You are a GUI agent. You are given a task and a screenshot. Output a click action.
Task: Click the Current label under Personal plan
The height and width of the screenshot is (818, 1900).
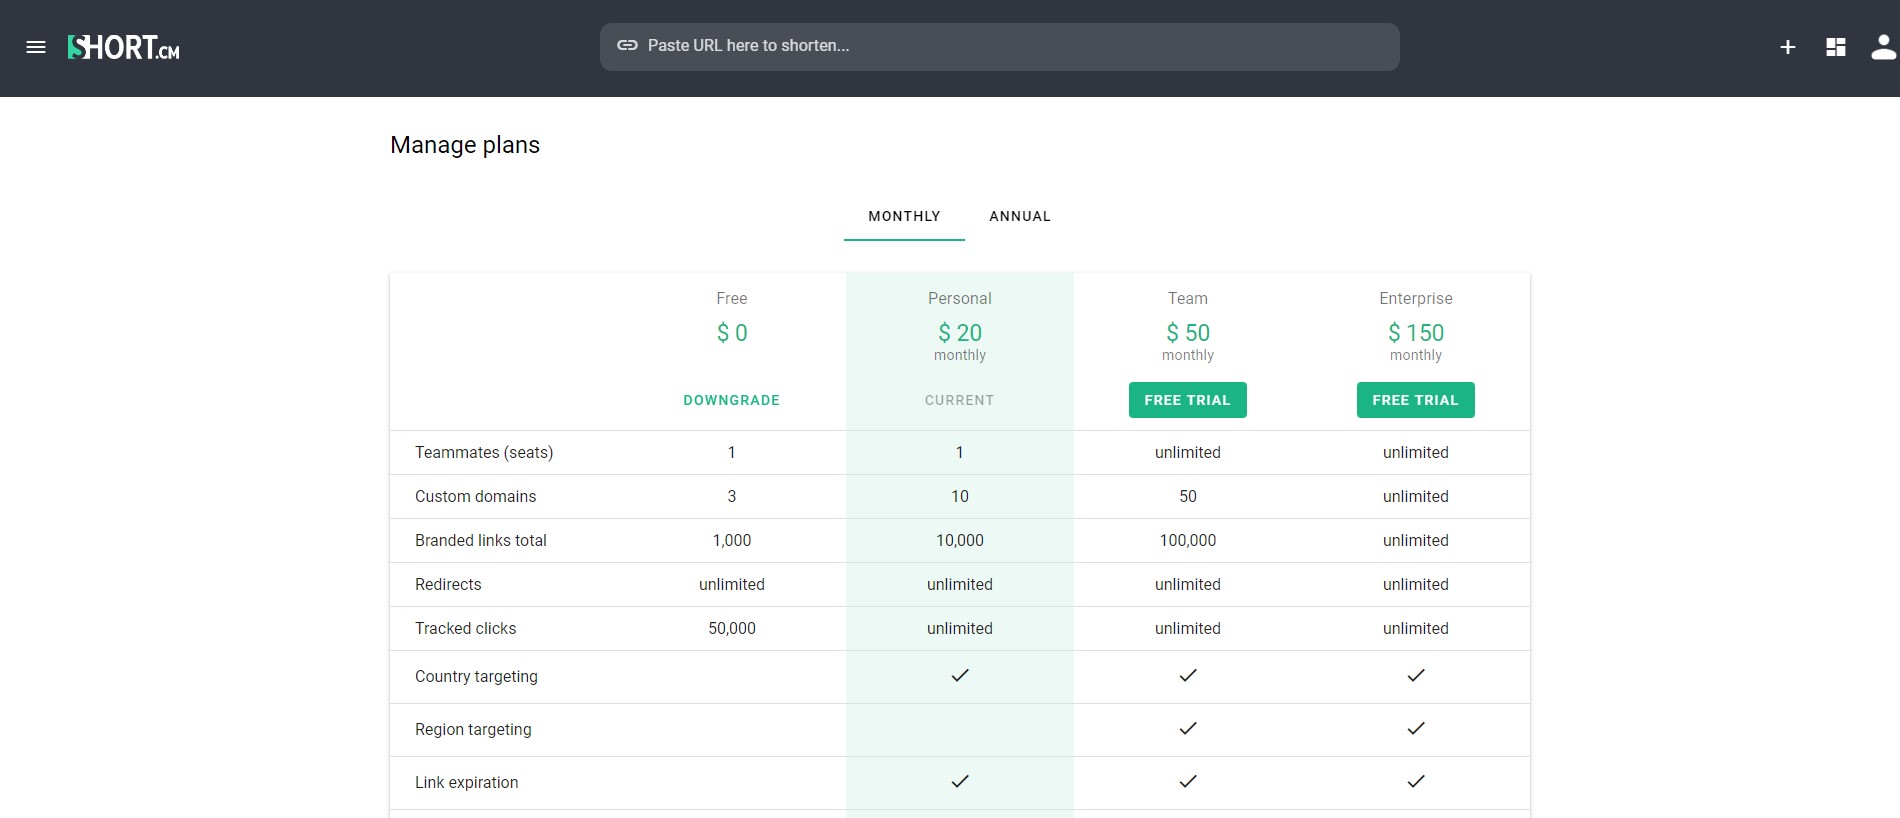(x=959, y=400)
